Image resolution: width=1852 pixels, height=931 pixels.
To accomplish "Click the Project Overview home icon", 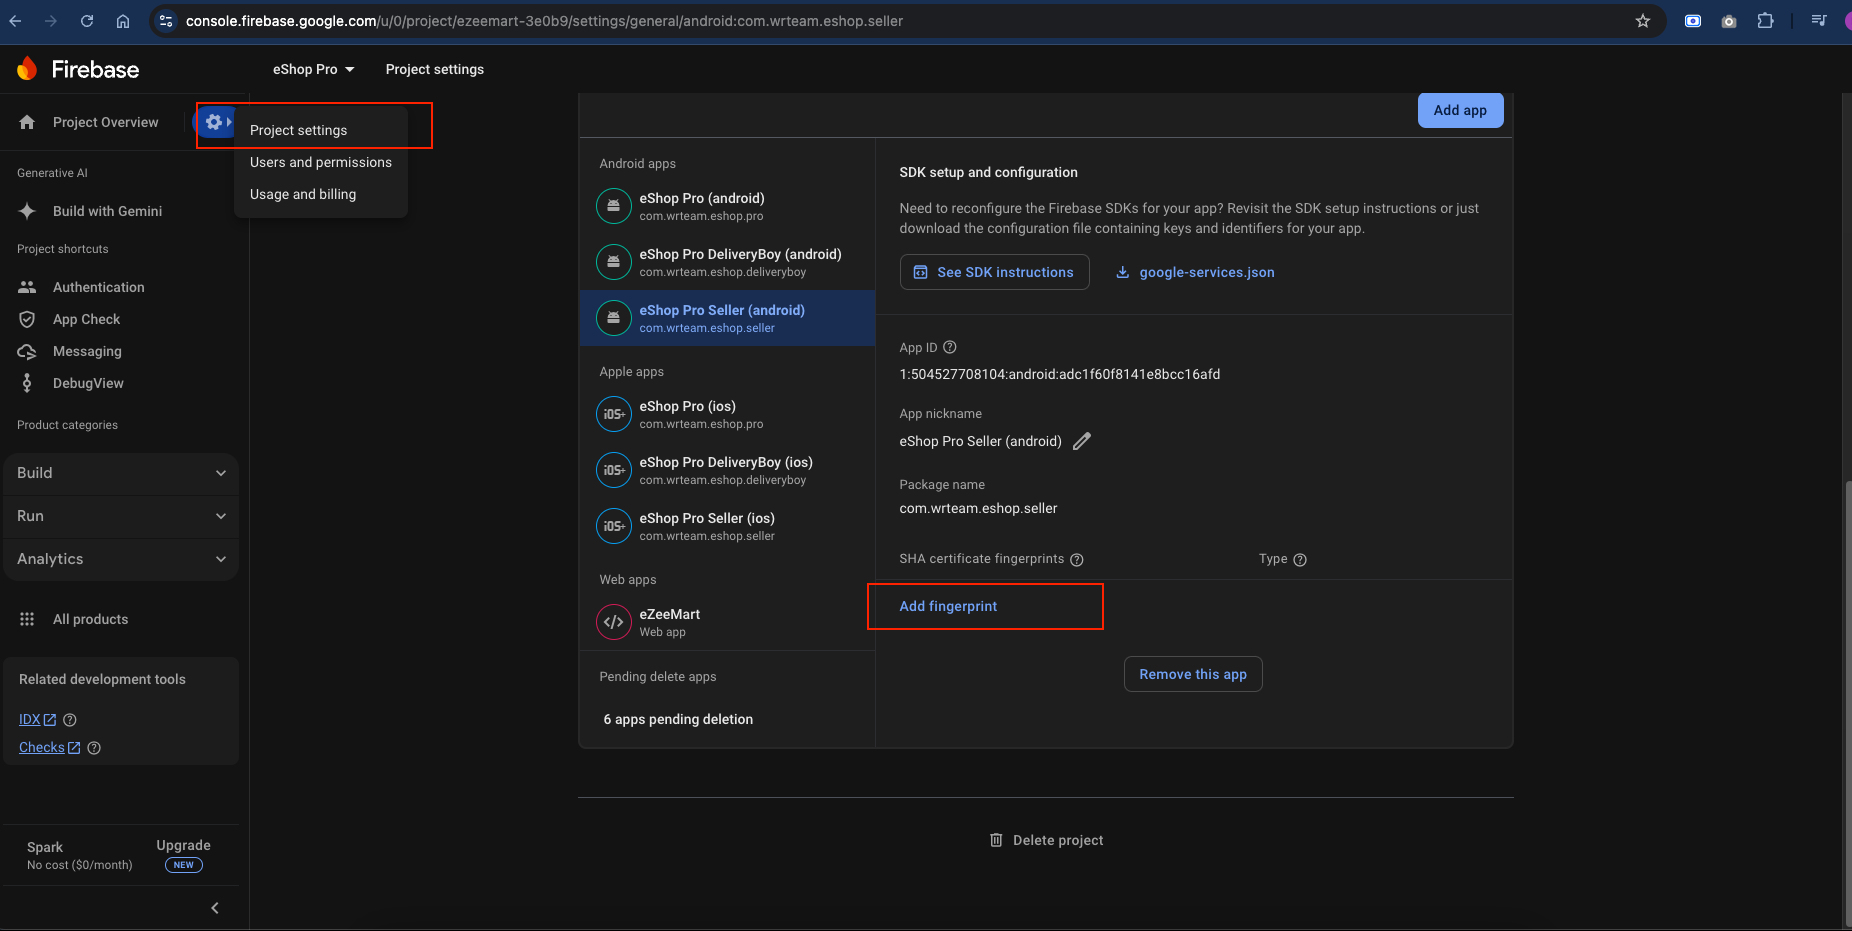I will [27, 122].
